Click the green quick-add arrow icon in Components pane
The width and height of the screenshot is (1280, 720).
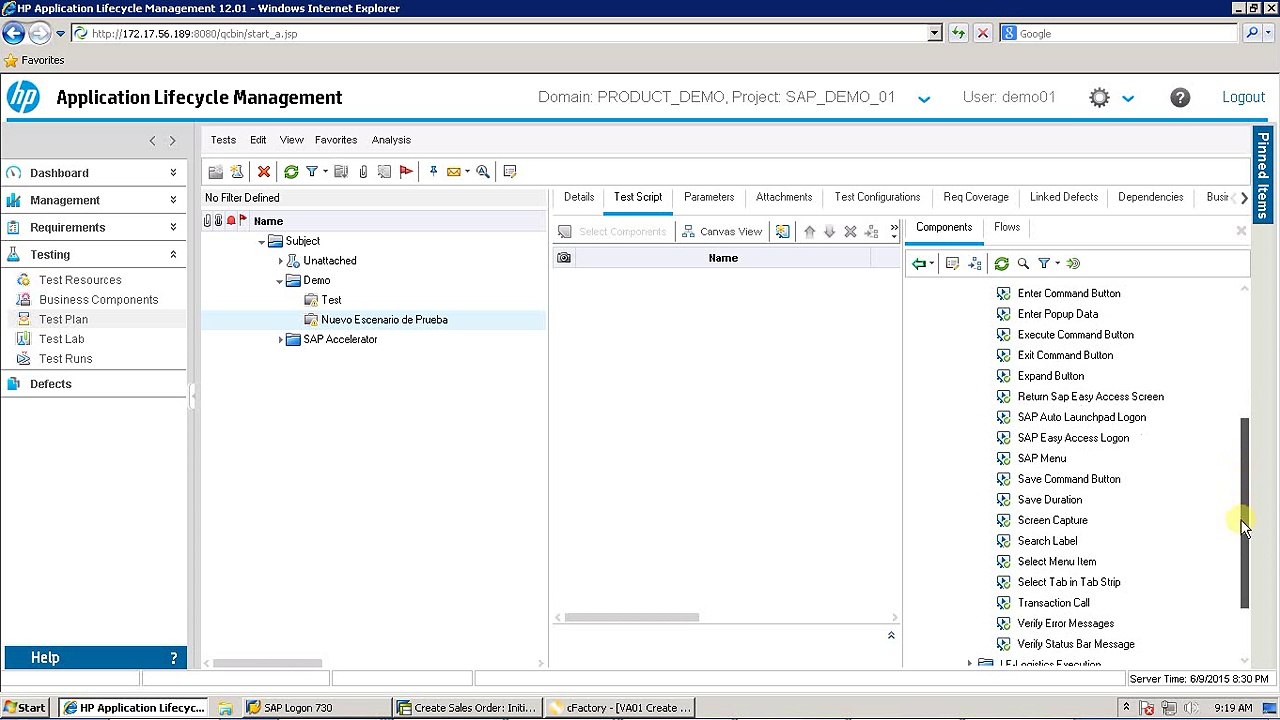pyautogui.click(x=1073, y=264)
